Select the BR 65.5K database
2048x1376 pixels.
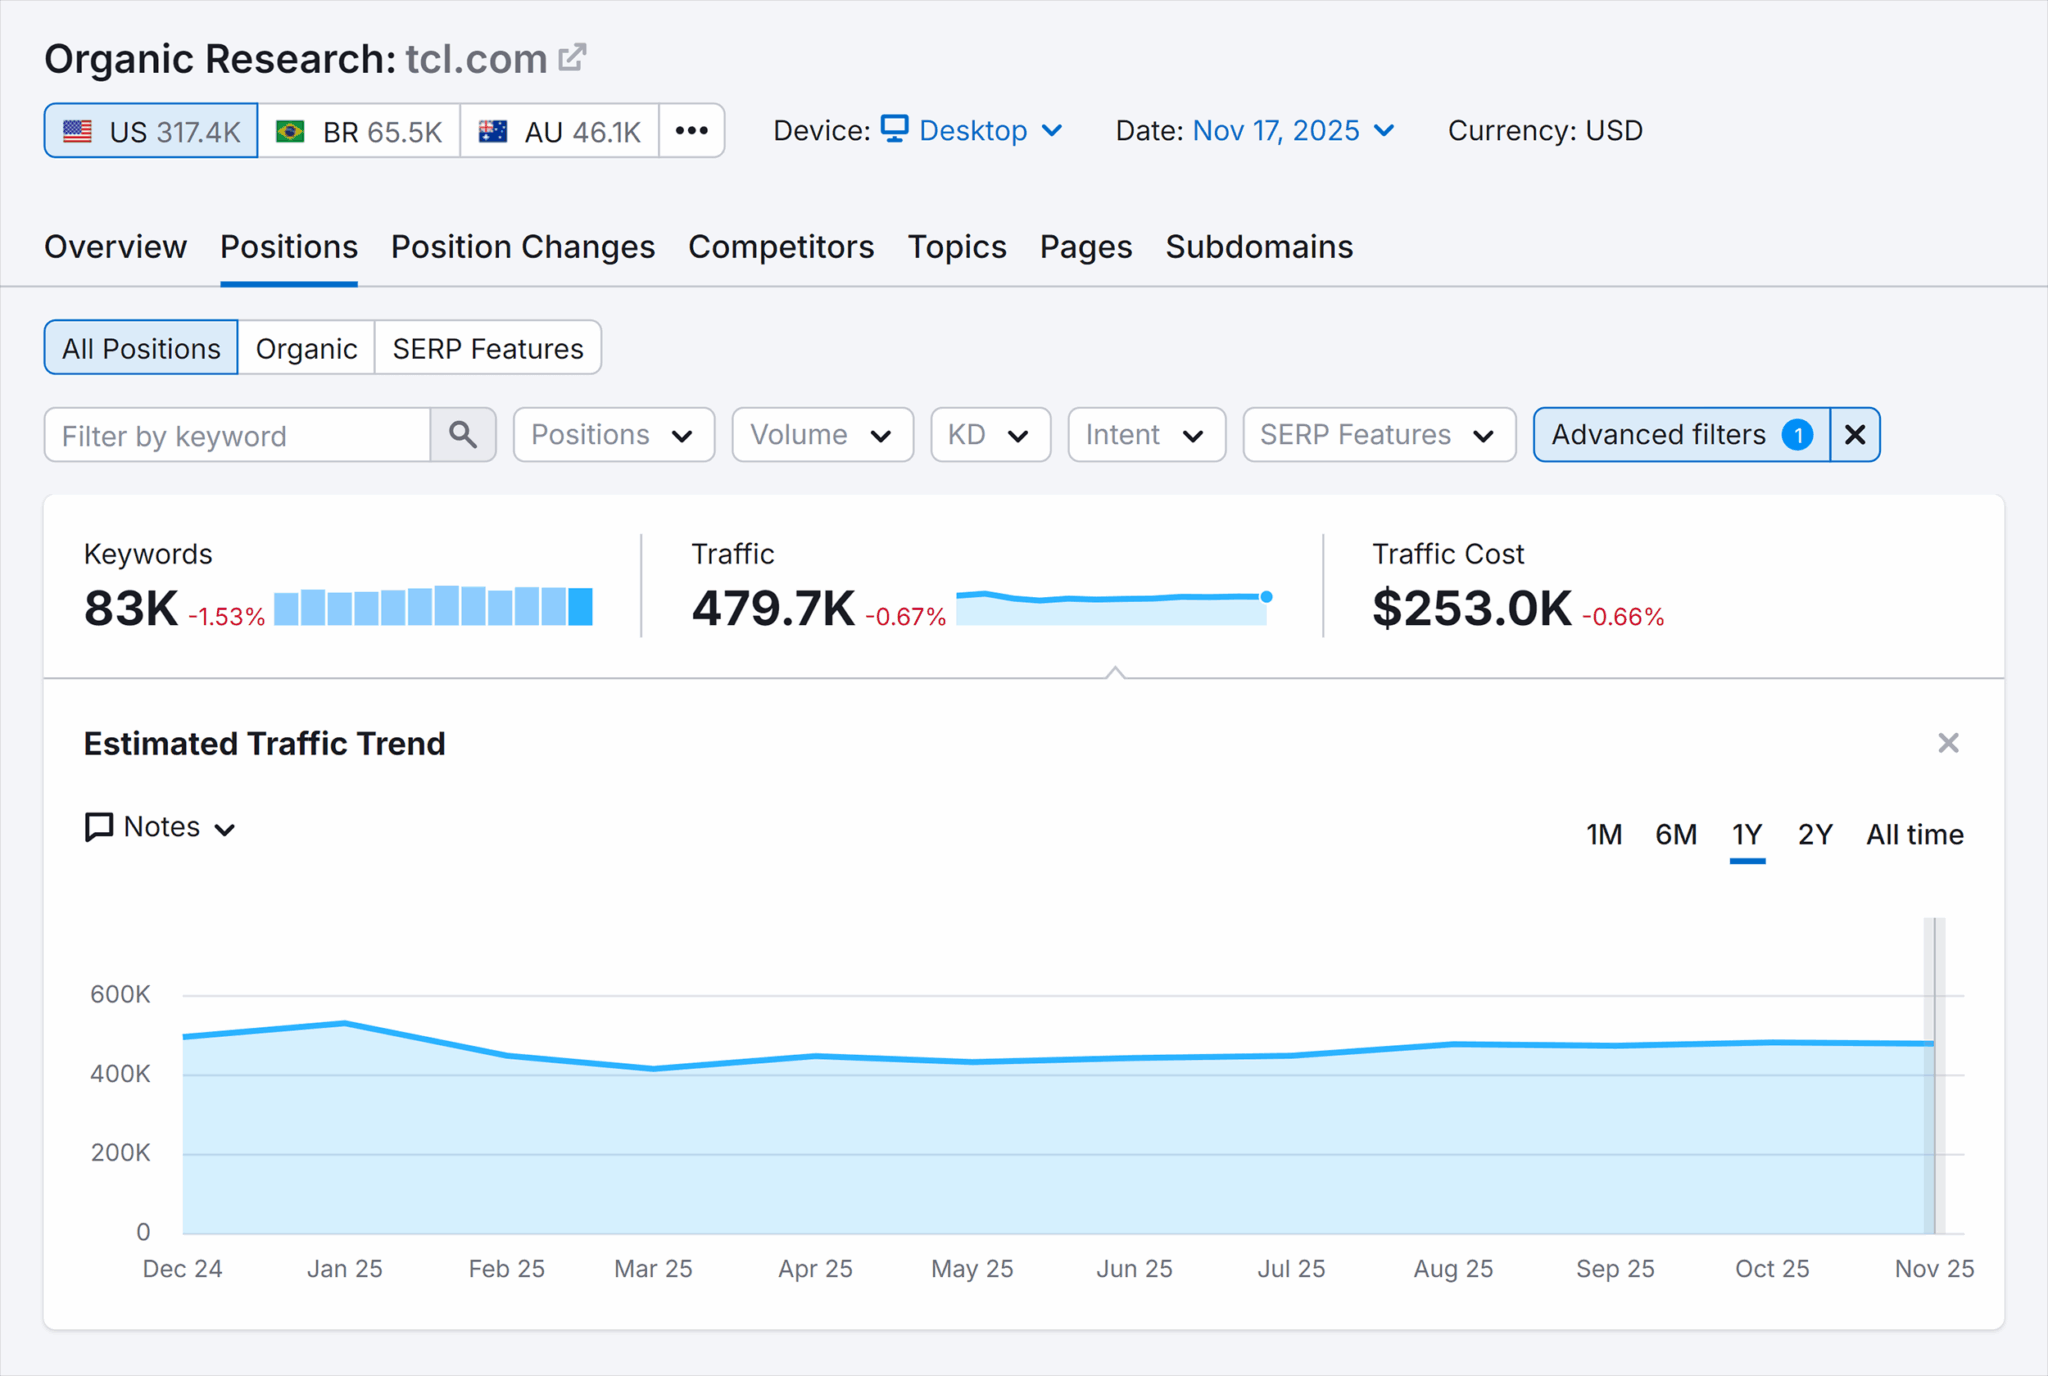point(359,131)
